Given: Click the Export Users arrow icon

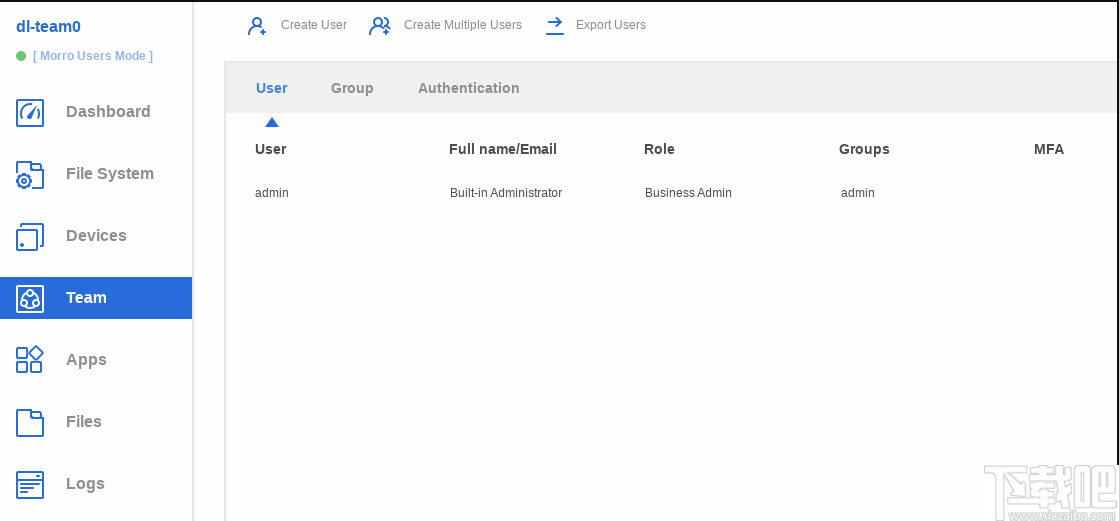Looking at the screenshot, I should click(555, 26).
